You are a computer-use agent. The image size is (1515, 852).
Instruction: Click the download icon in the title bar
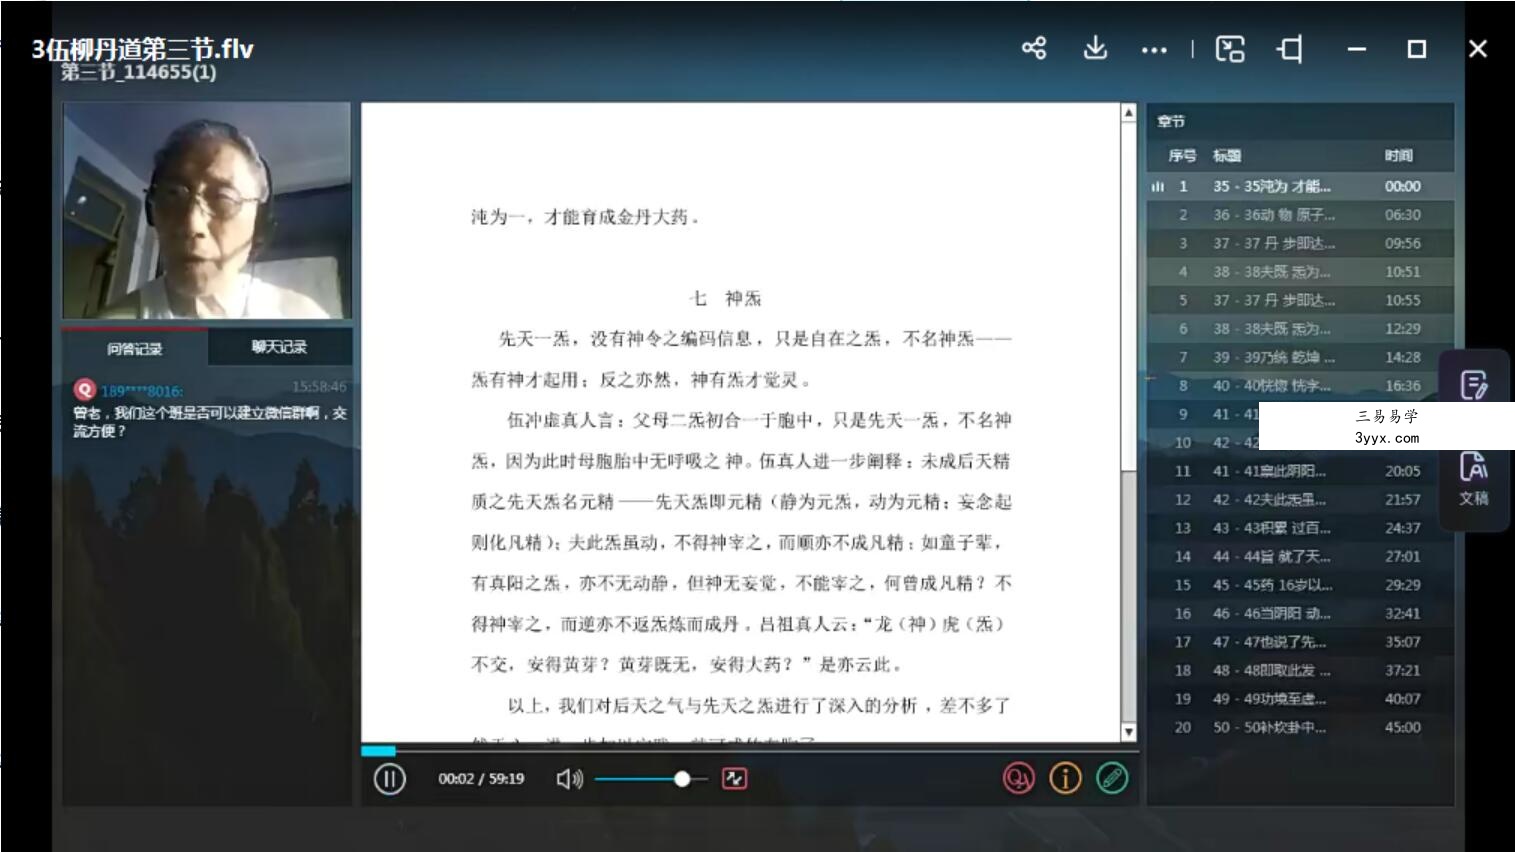(1095, 48)
